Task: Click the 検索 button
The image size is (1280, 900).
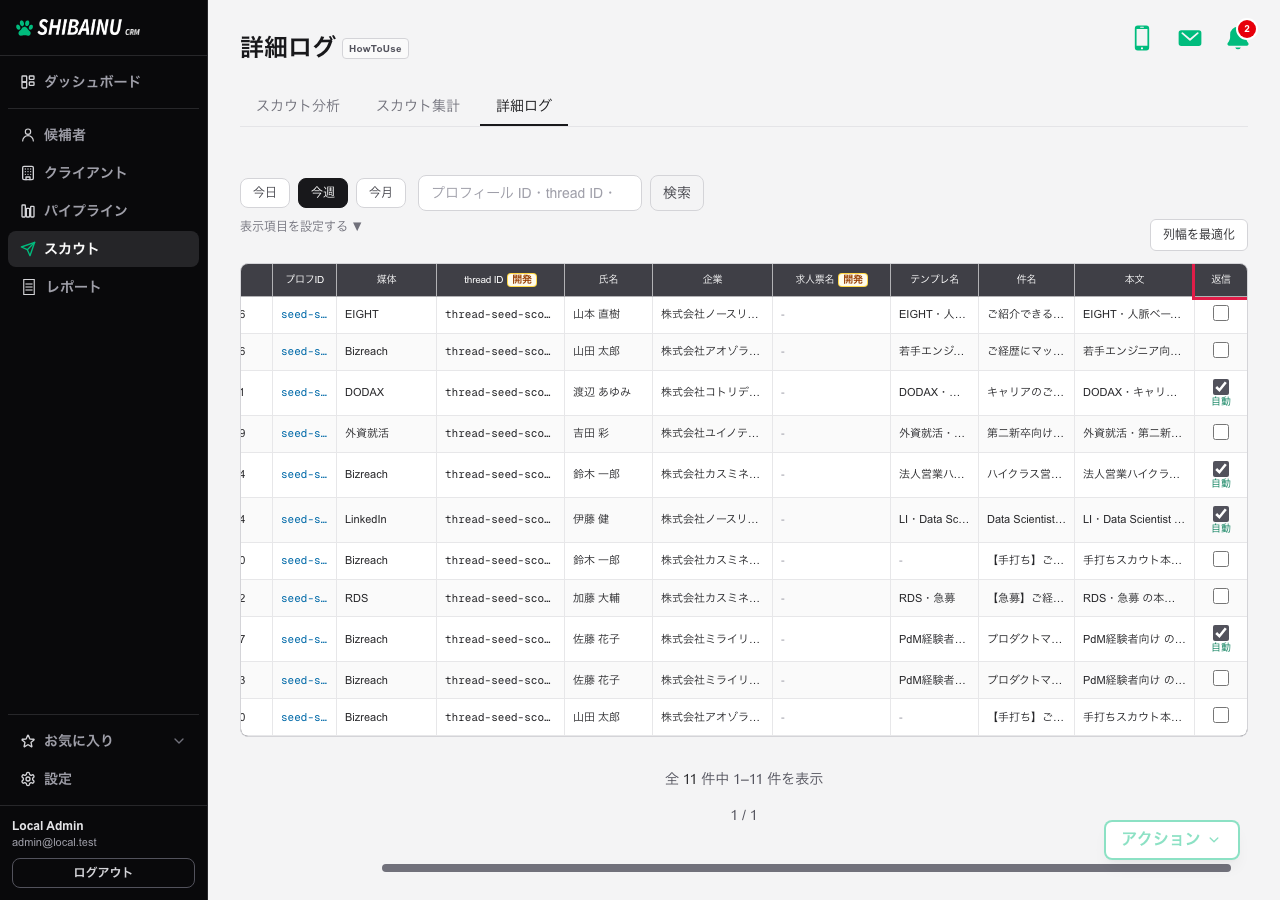Action: [677, 193]
